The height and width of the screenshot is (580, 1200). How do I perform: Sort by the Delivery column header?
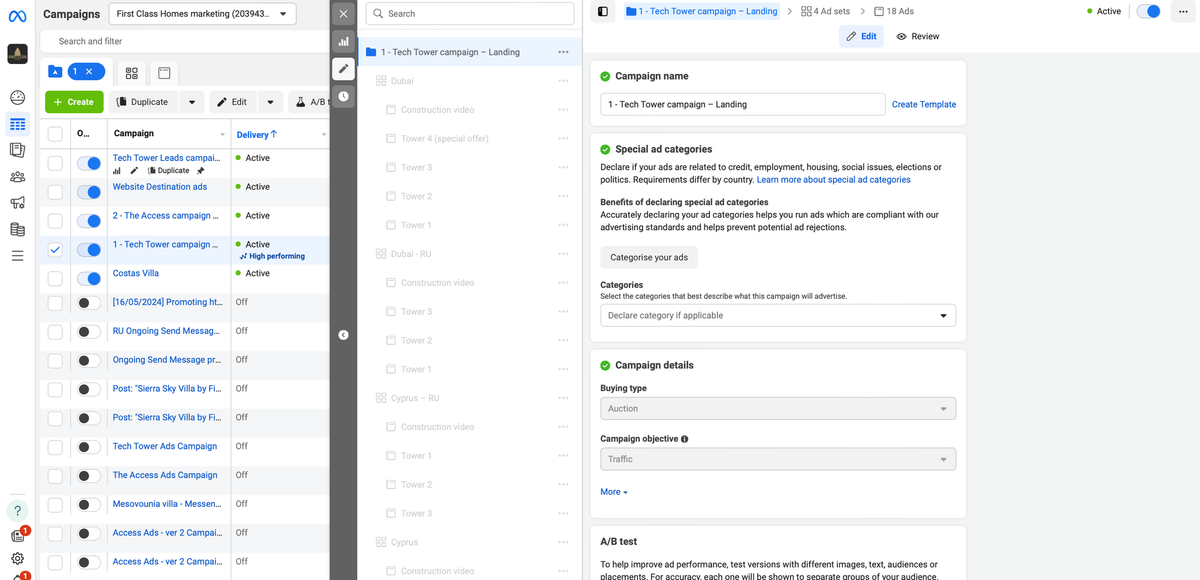tap(257, 134)
